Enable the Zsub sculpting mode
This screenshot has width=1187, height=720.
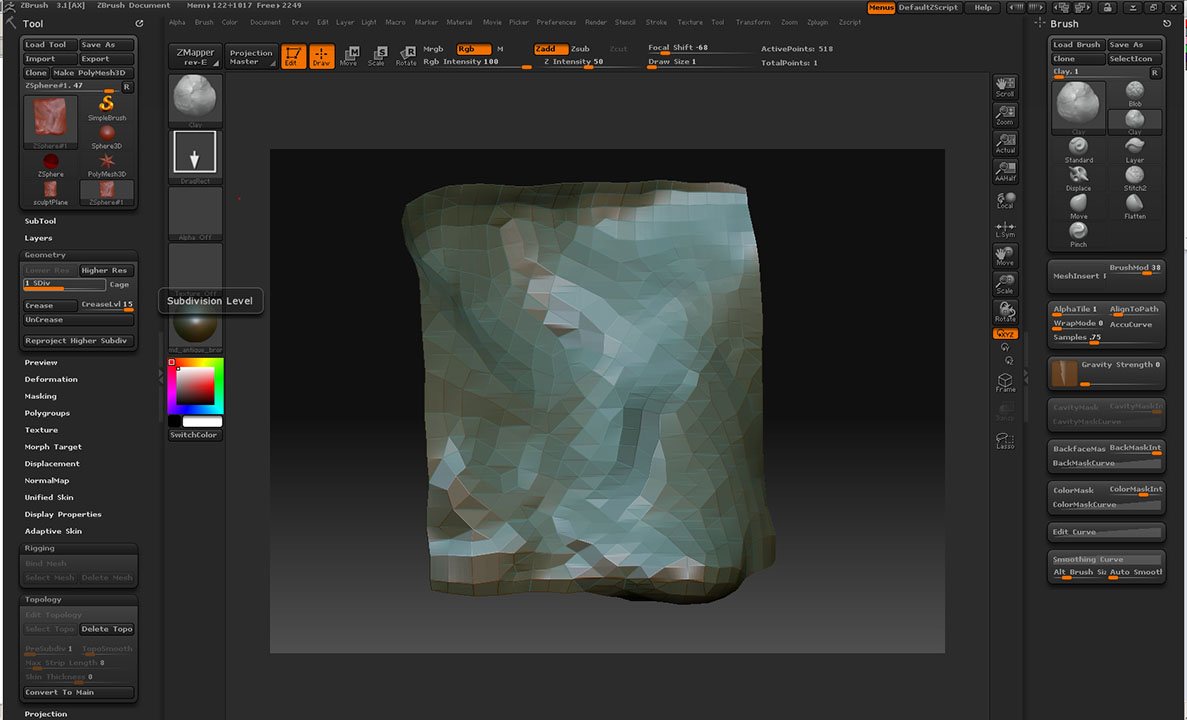(x=580, y=49)
